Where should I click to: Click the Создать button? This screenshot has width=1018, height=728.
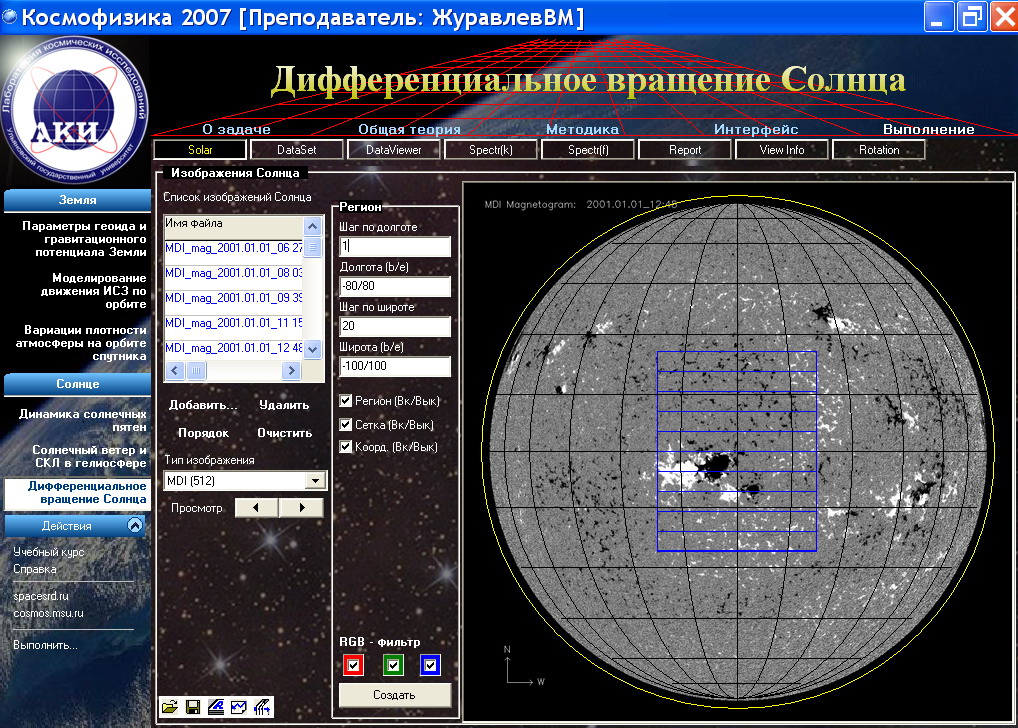(395, 695)
